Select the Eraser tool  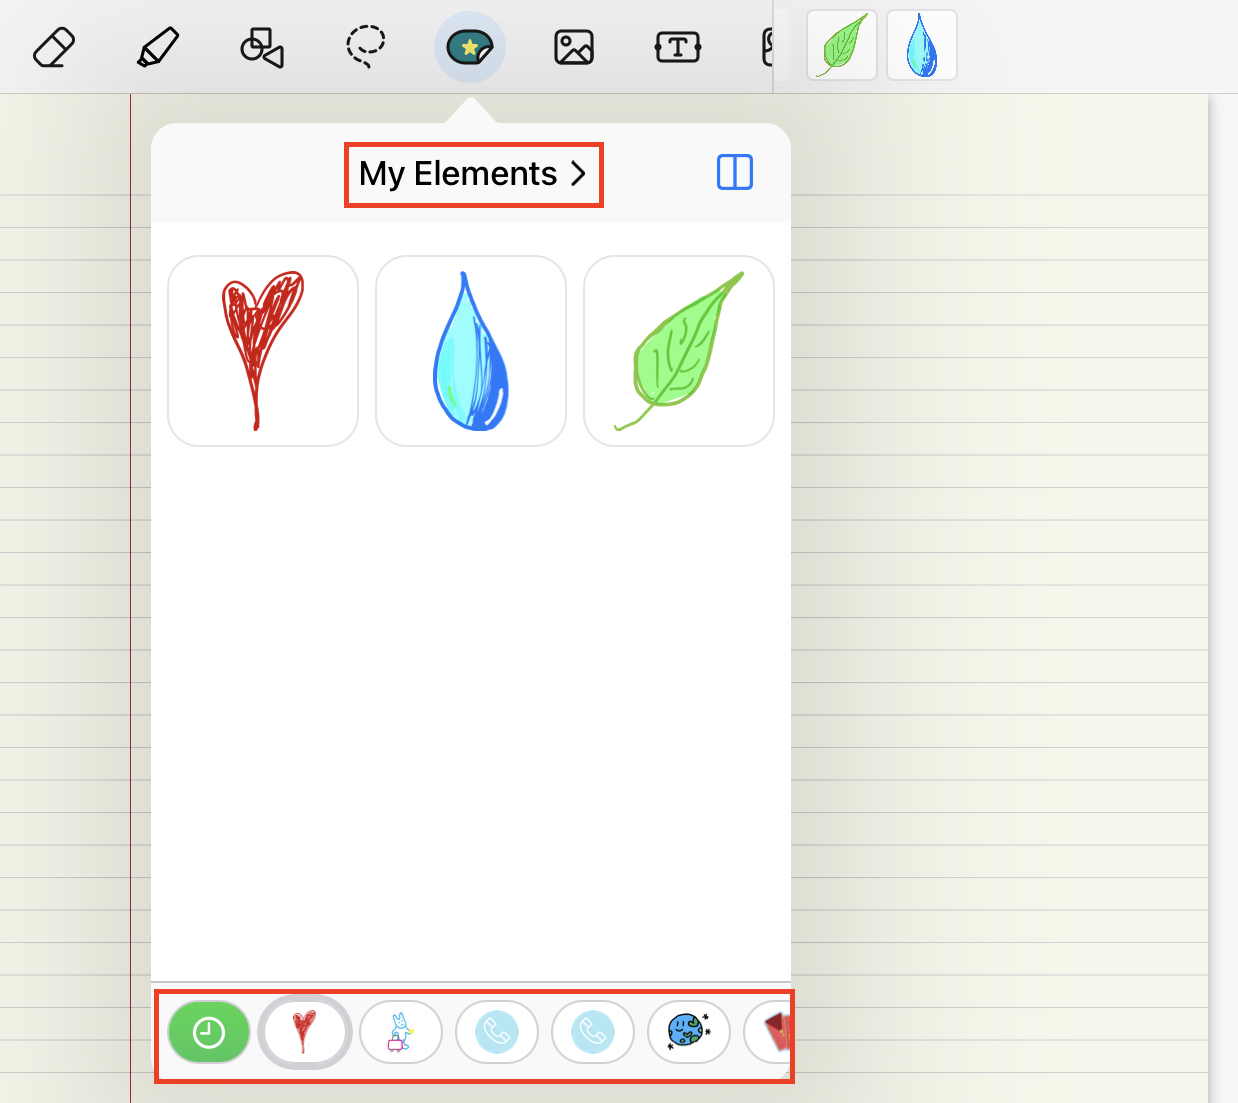54,47
